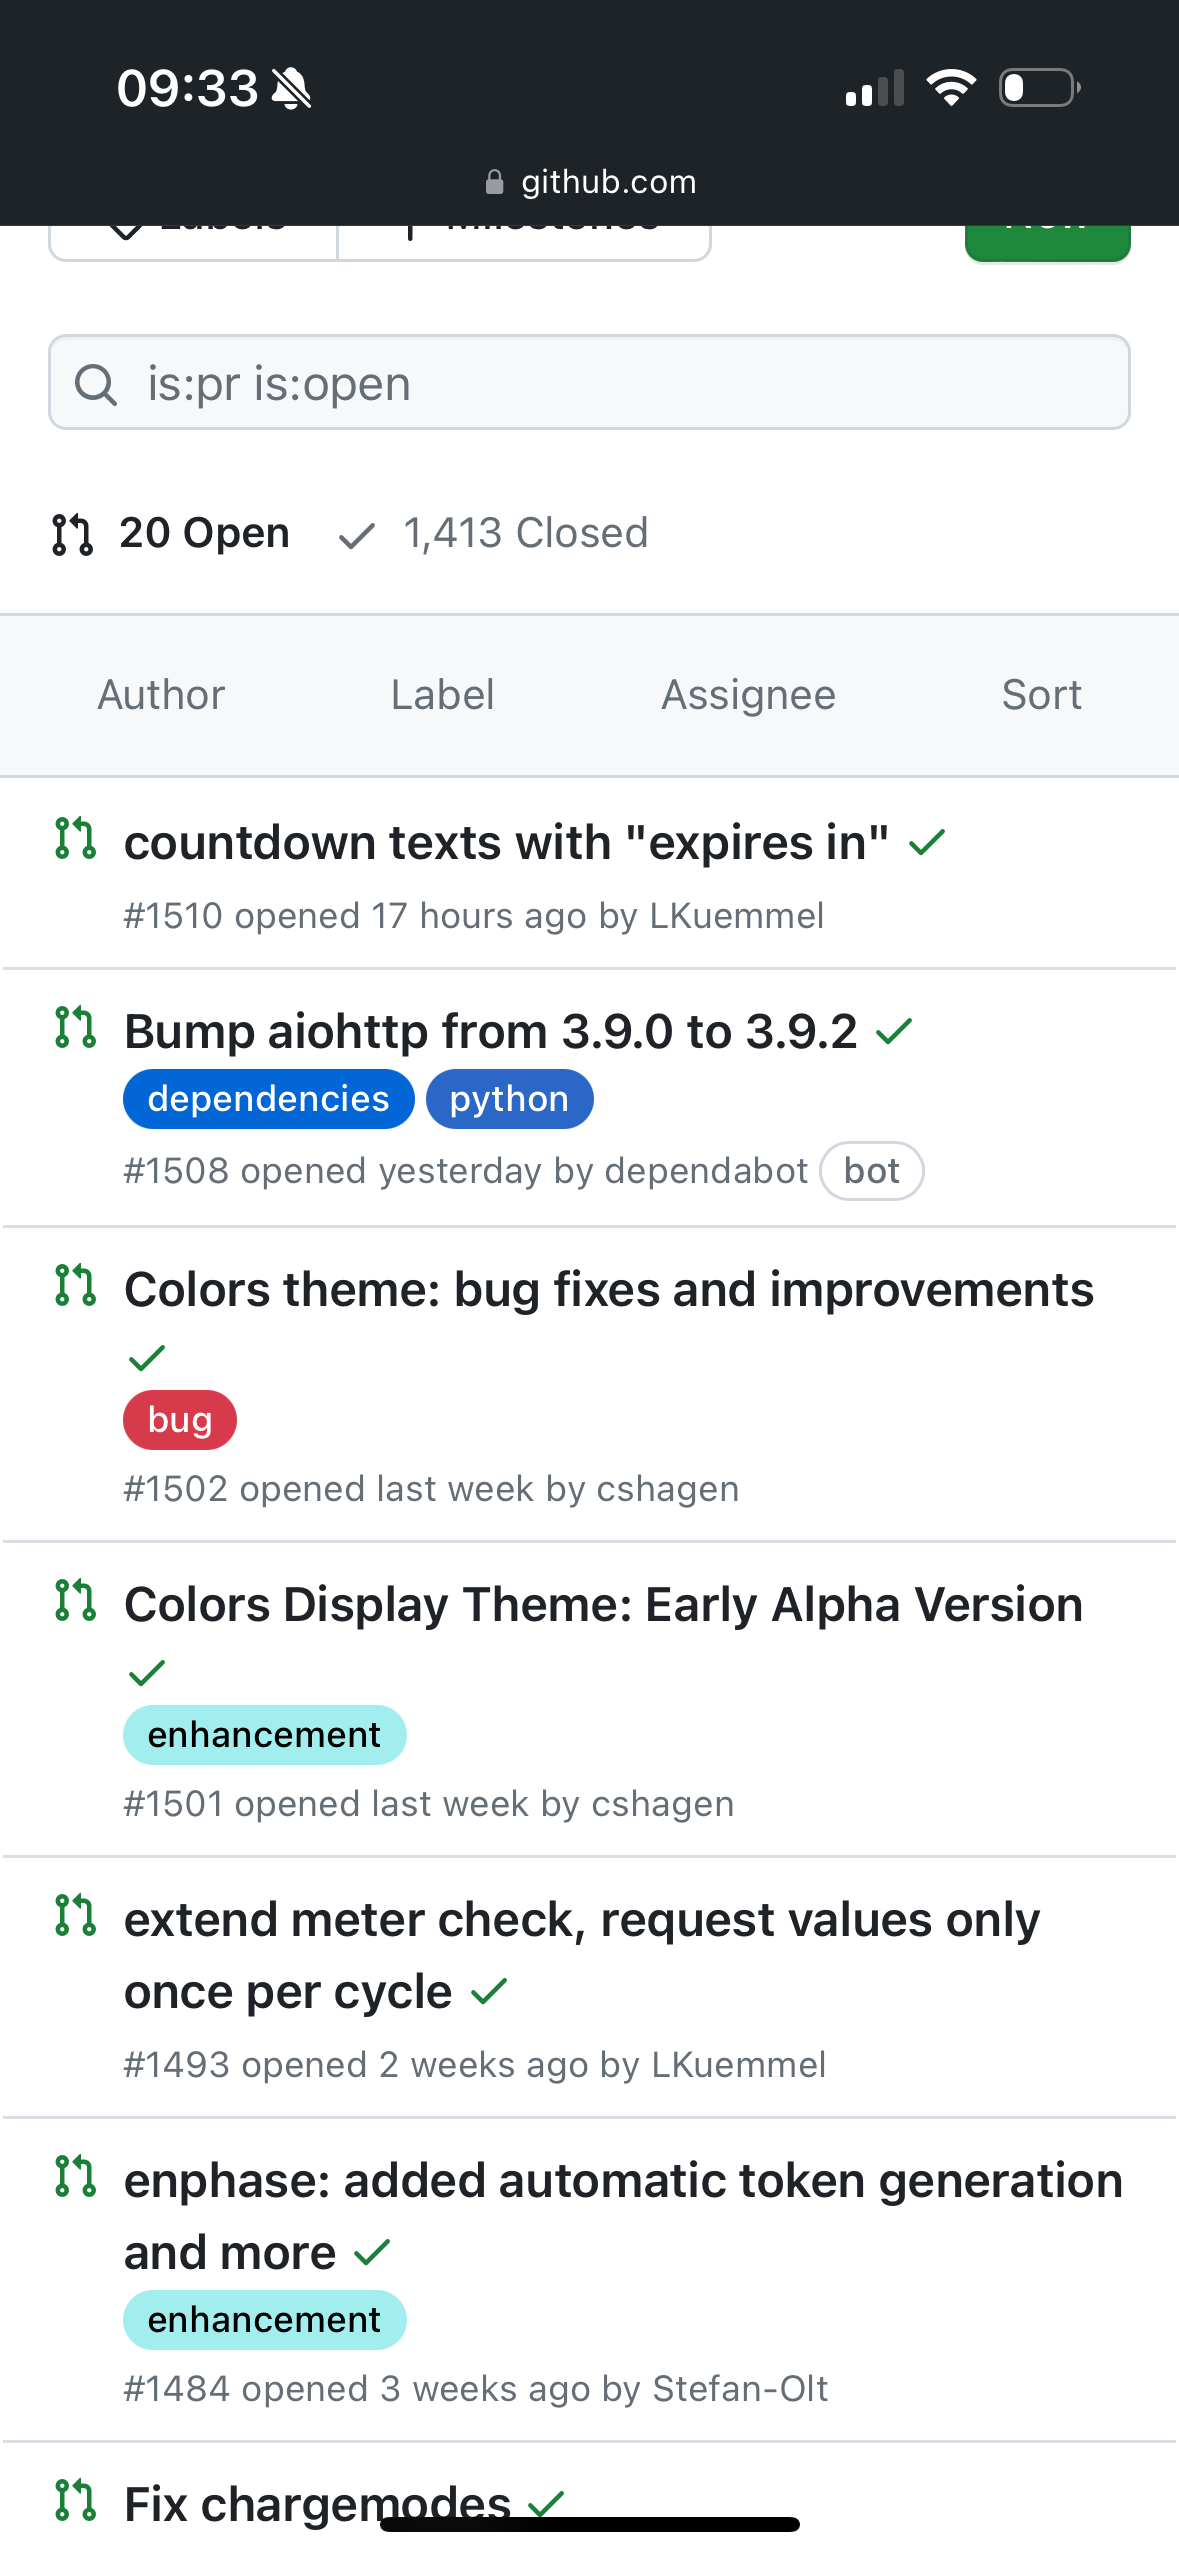Click the search magnifier icon in filter box
Viewport: 1179px width, 2556px height.
pyautogui.click(x=96, y=384)
